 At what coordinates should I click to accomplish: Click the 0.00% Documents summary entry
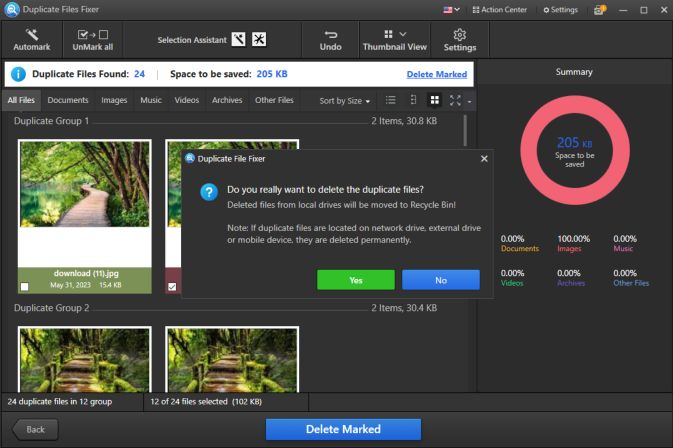(x=520, y=243)
